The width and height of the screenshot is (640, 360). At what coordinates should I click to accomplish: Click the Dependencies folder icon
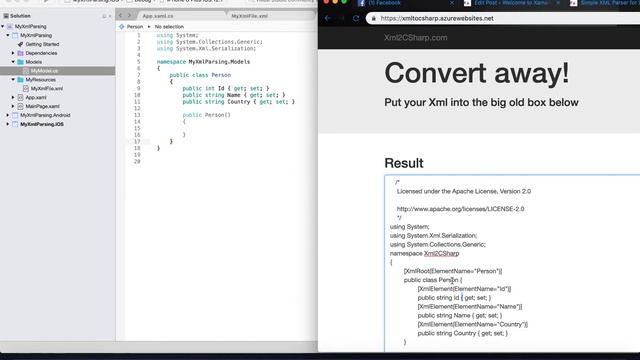click(20, 53)
